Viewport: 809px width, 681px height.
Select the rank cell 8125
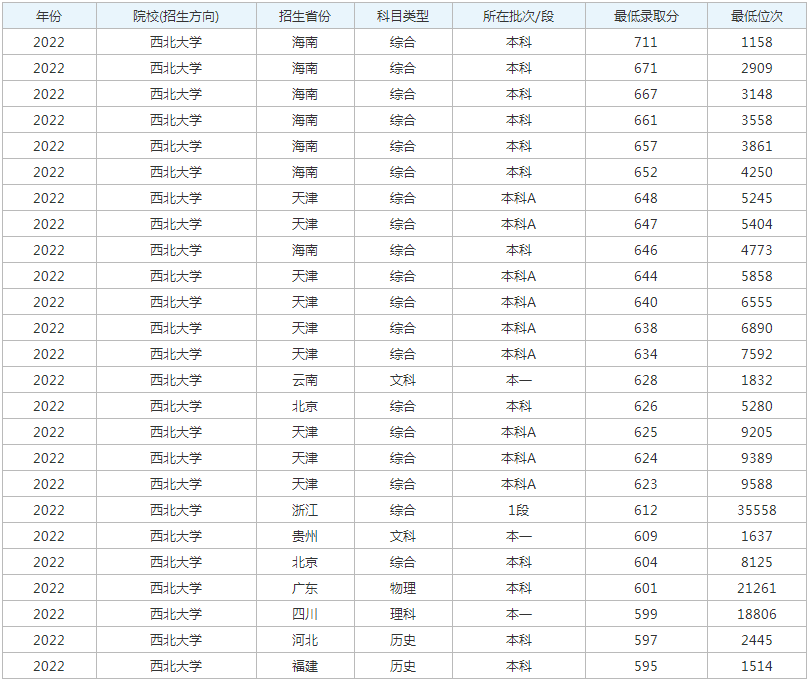point(757,562)
